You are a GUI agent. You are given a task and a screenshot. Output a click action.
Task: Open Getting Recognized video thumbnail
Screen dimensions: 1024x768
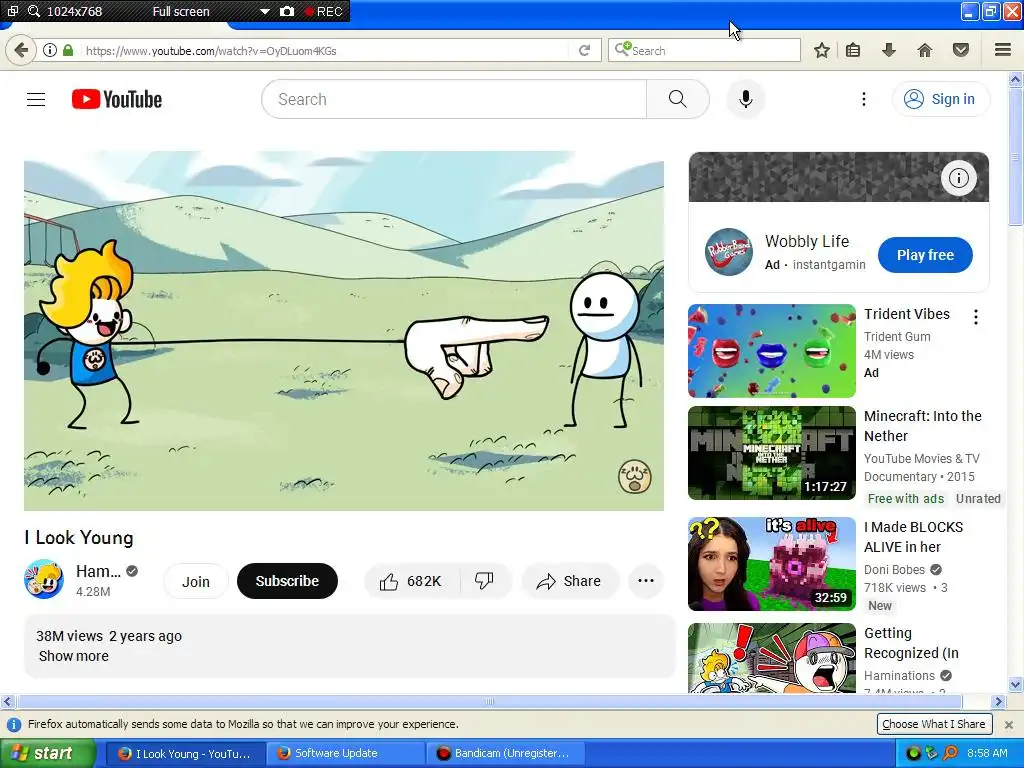[772, 658]
